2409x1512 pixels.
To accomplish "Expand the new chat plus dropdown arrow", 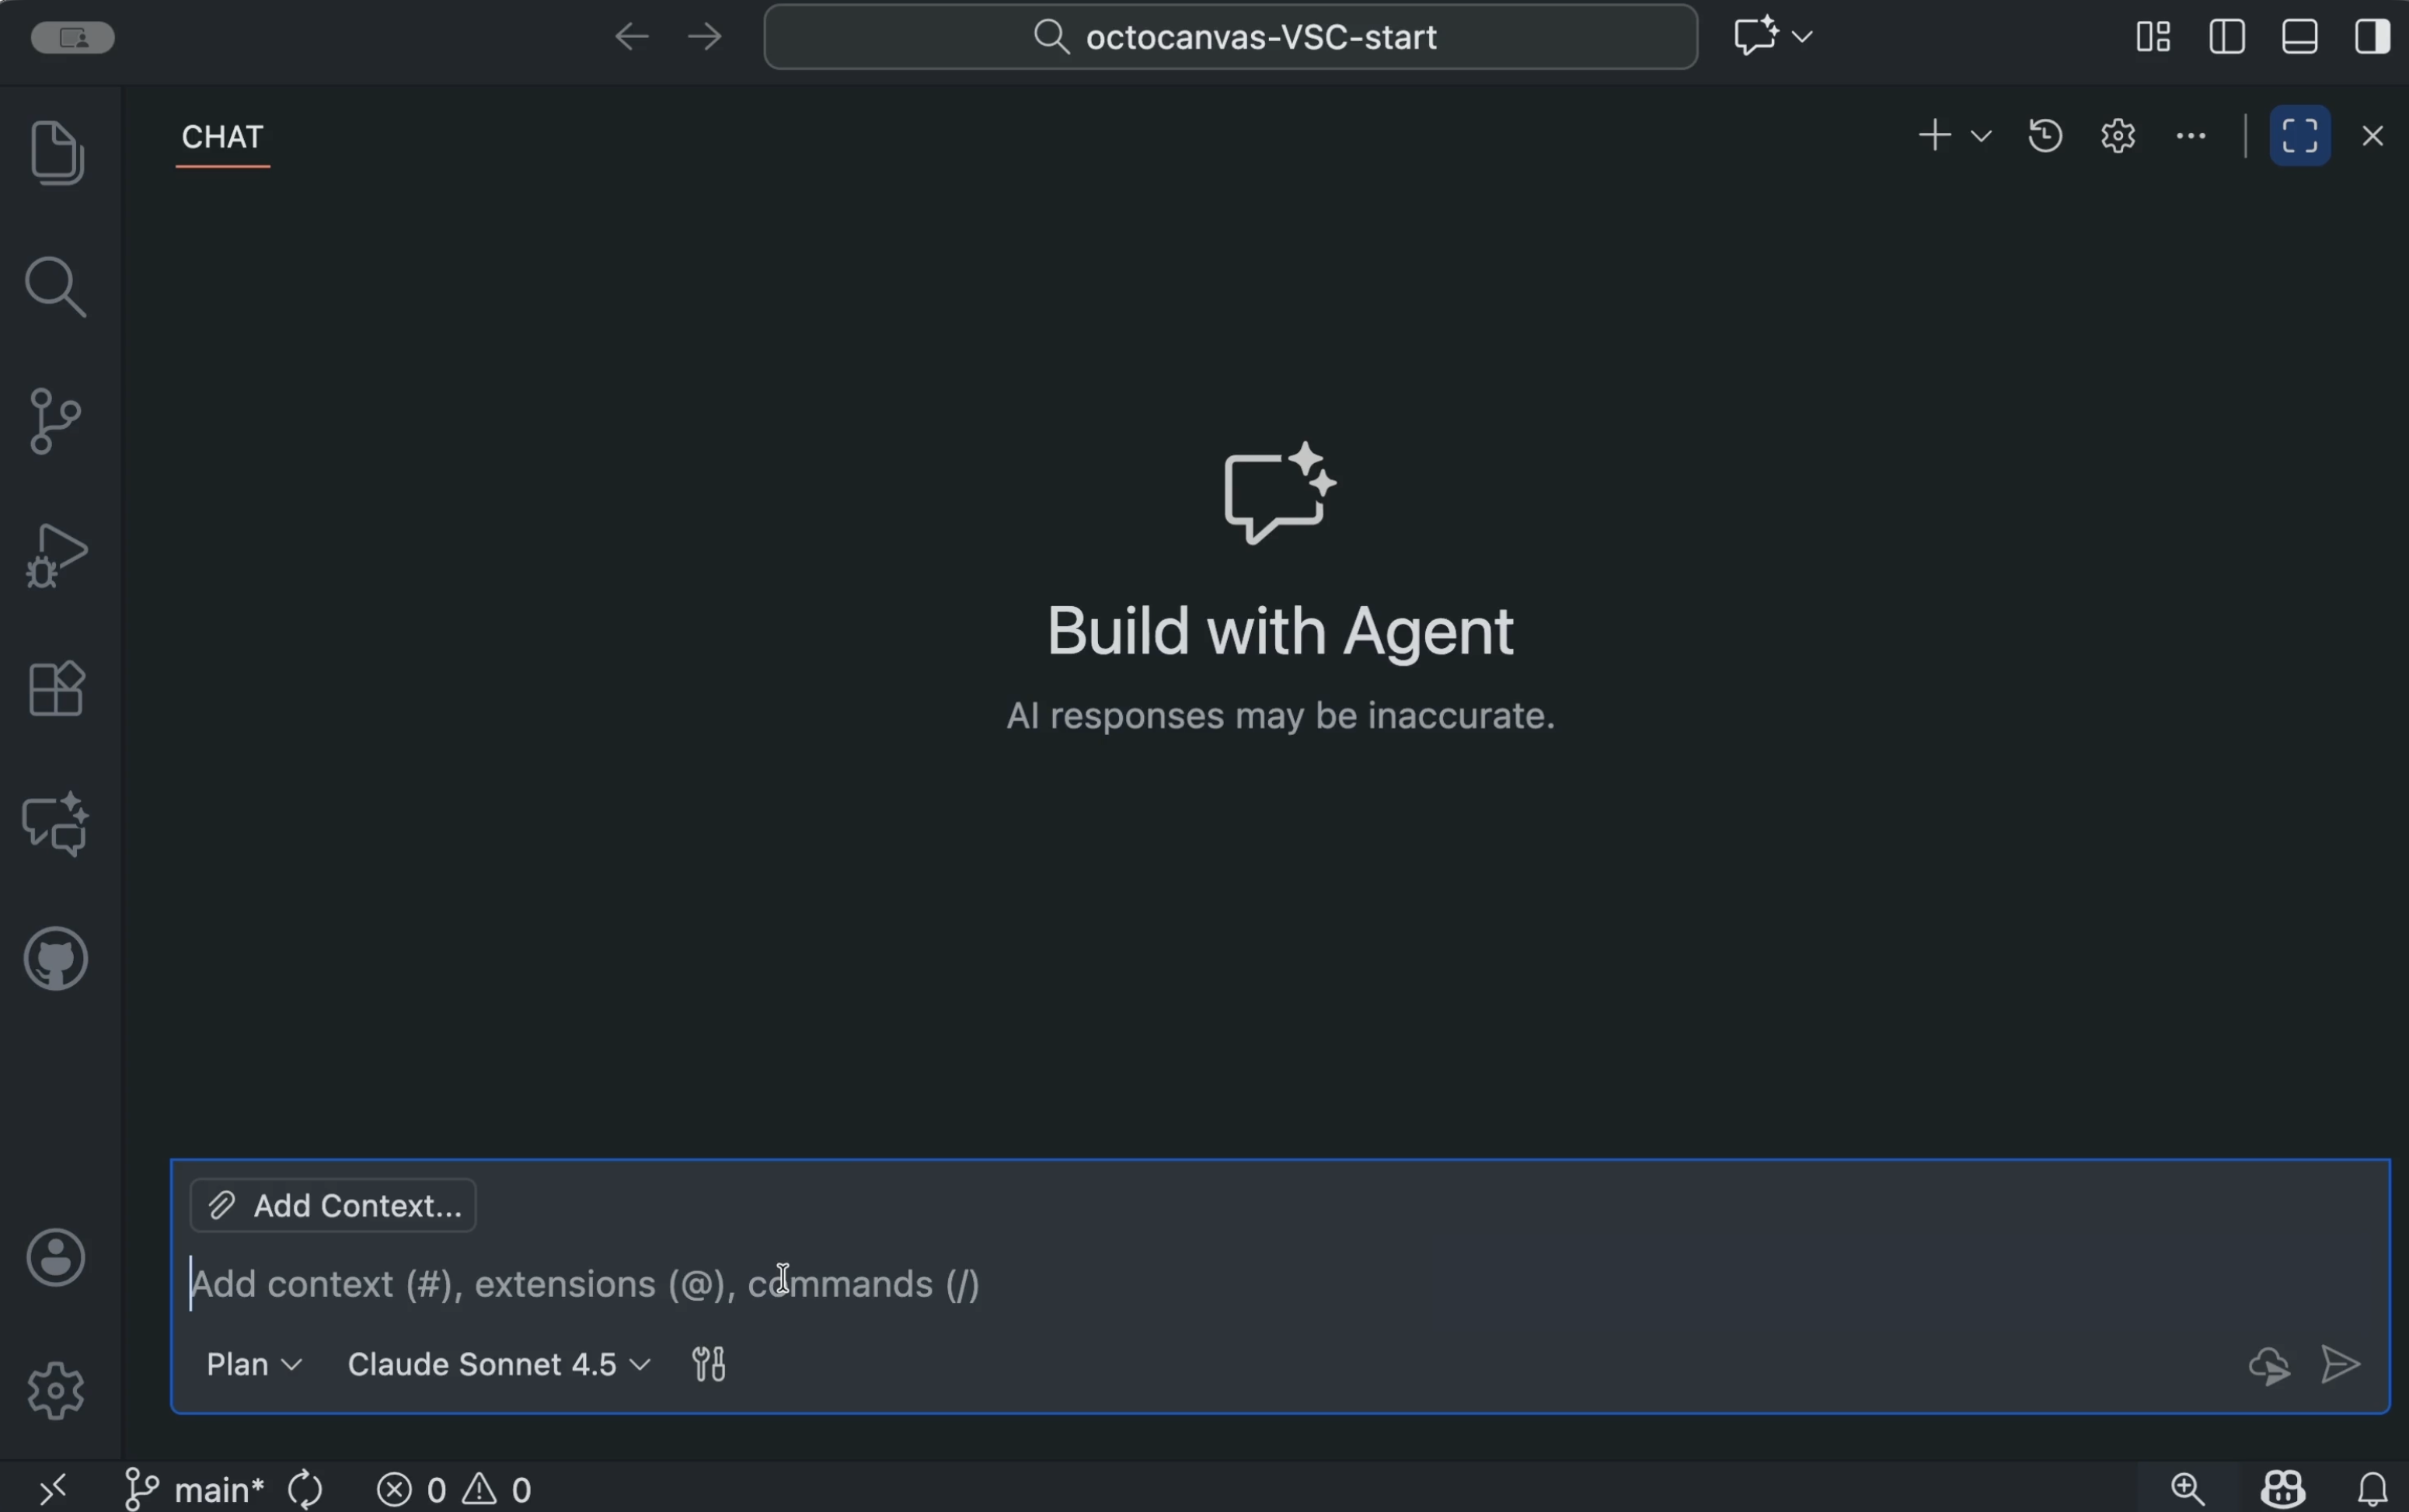I will [1980, 135].
